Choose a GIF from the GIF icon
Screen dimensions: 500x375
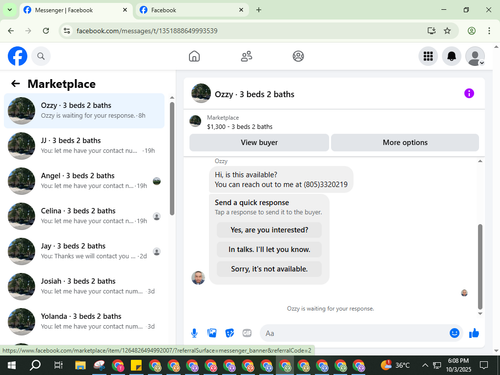pyautogui.click(x=247, y=333)
